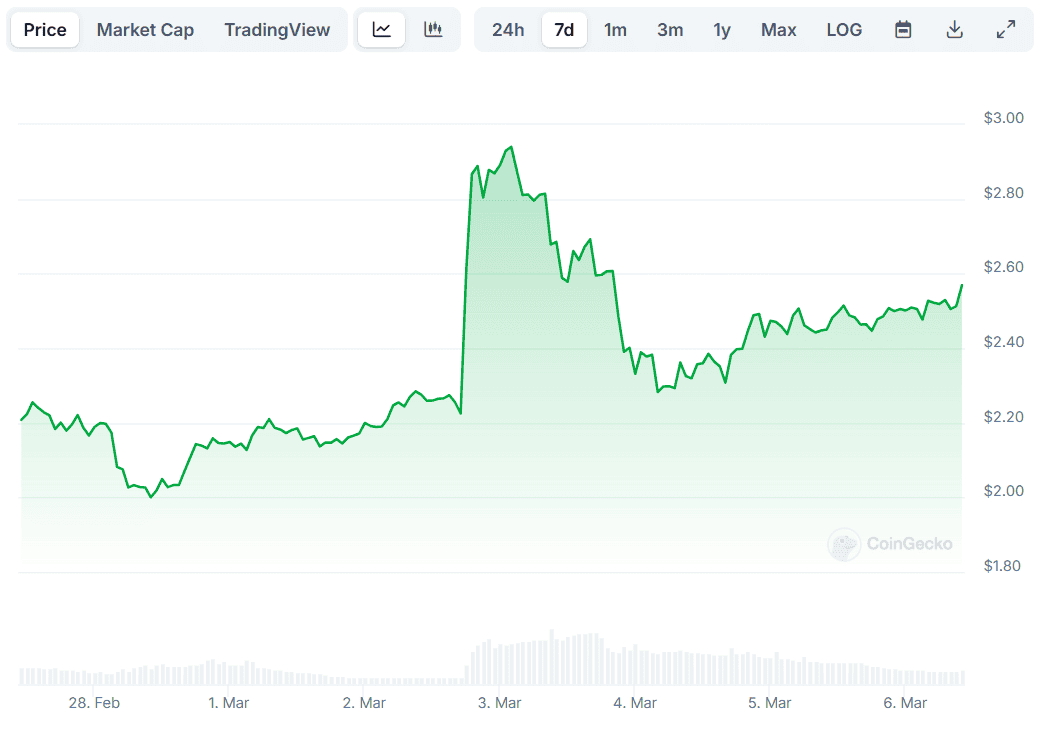Switch to candlestick chart icon
Viewport: 1042px width, 737px height.
tap(433, 30)
